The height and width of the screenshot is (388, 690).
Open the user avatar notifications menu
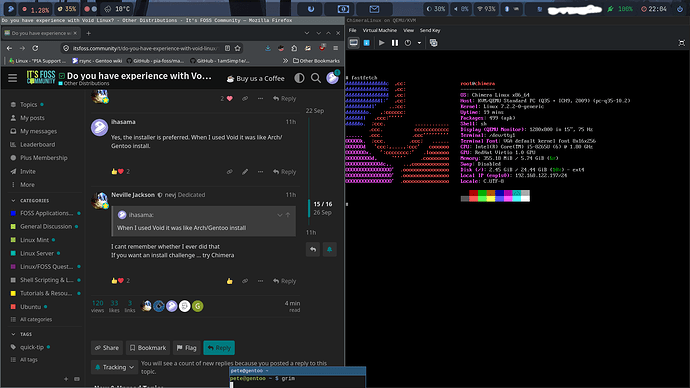[x=332, y=78]
